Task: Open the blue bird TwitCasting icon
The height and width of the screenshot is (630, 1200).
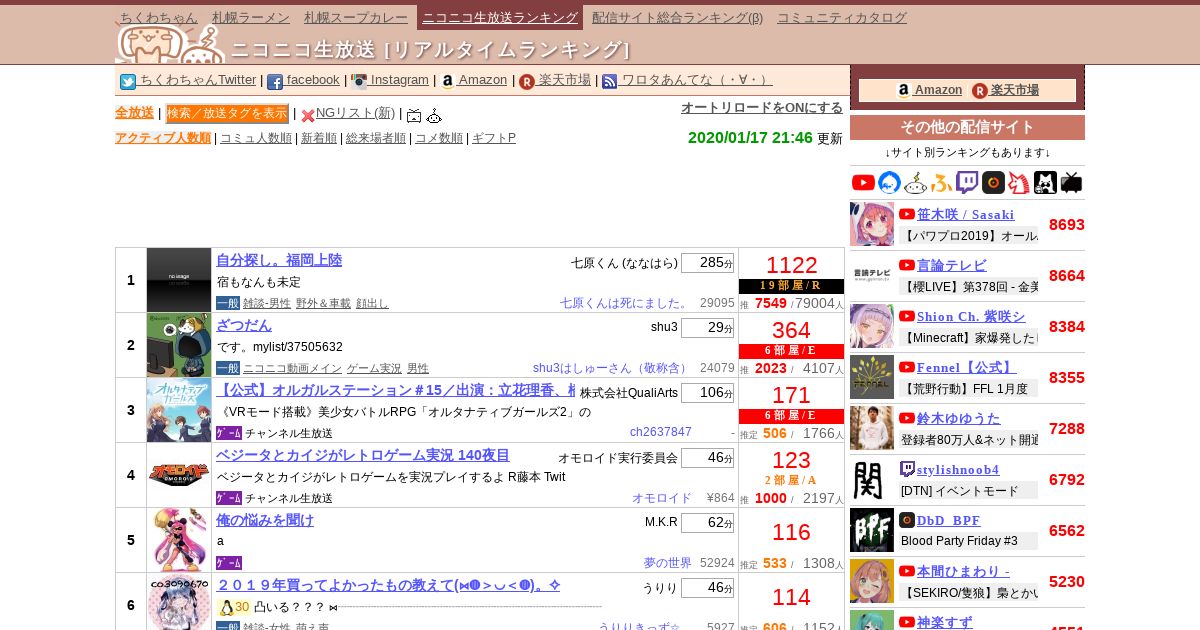Action: point(889,182)
